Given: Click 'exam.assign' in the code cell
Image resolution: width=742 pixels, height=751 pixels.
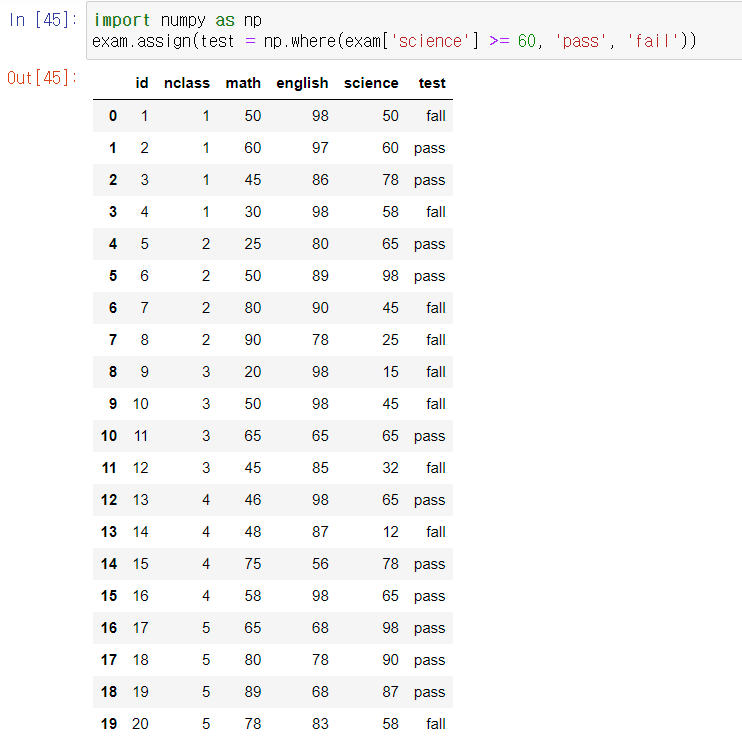Looking at the screenshot, I should pos(141,41).
